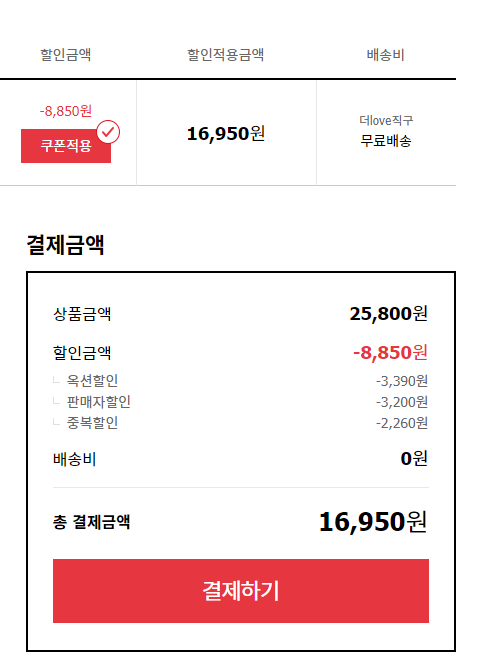Screen dimensions: 477x671
Task: Click the 옥션할인 discount line item
Action: click(92, 380)
